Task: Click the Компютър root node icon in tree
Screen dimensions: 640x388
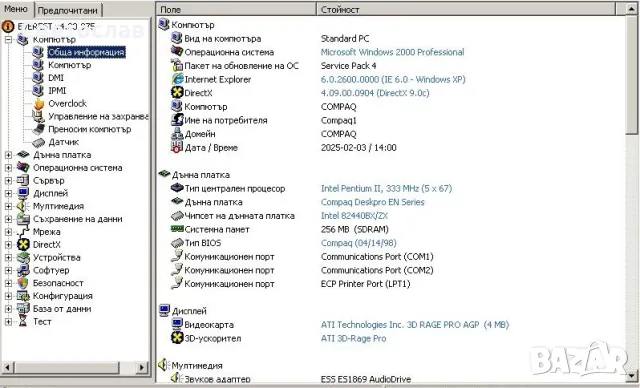Action: pos(22,40)
